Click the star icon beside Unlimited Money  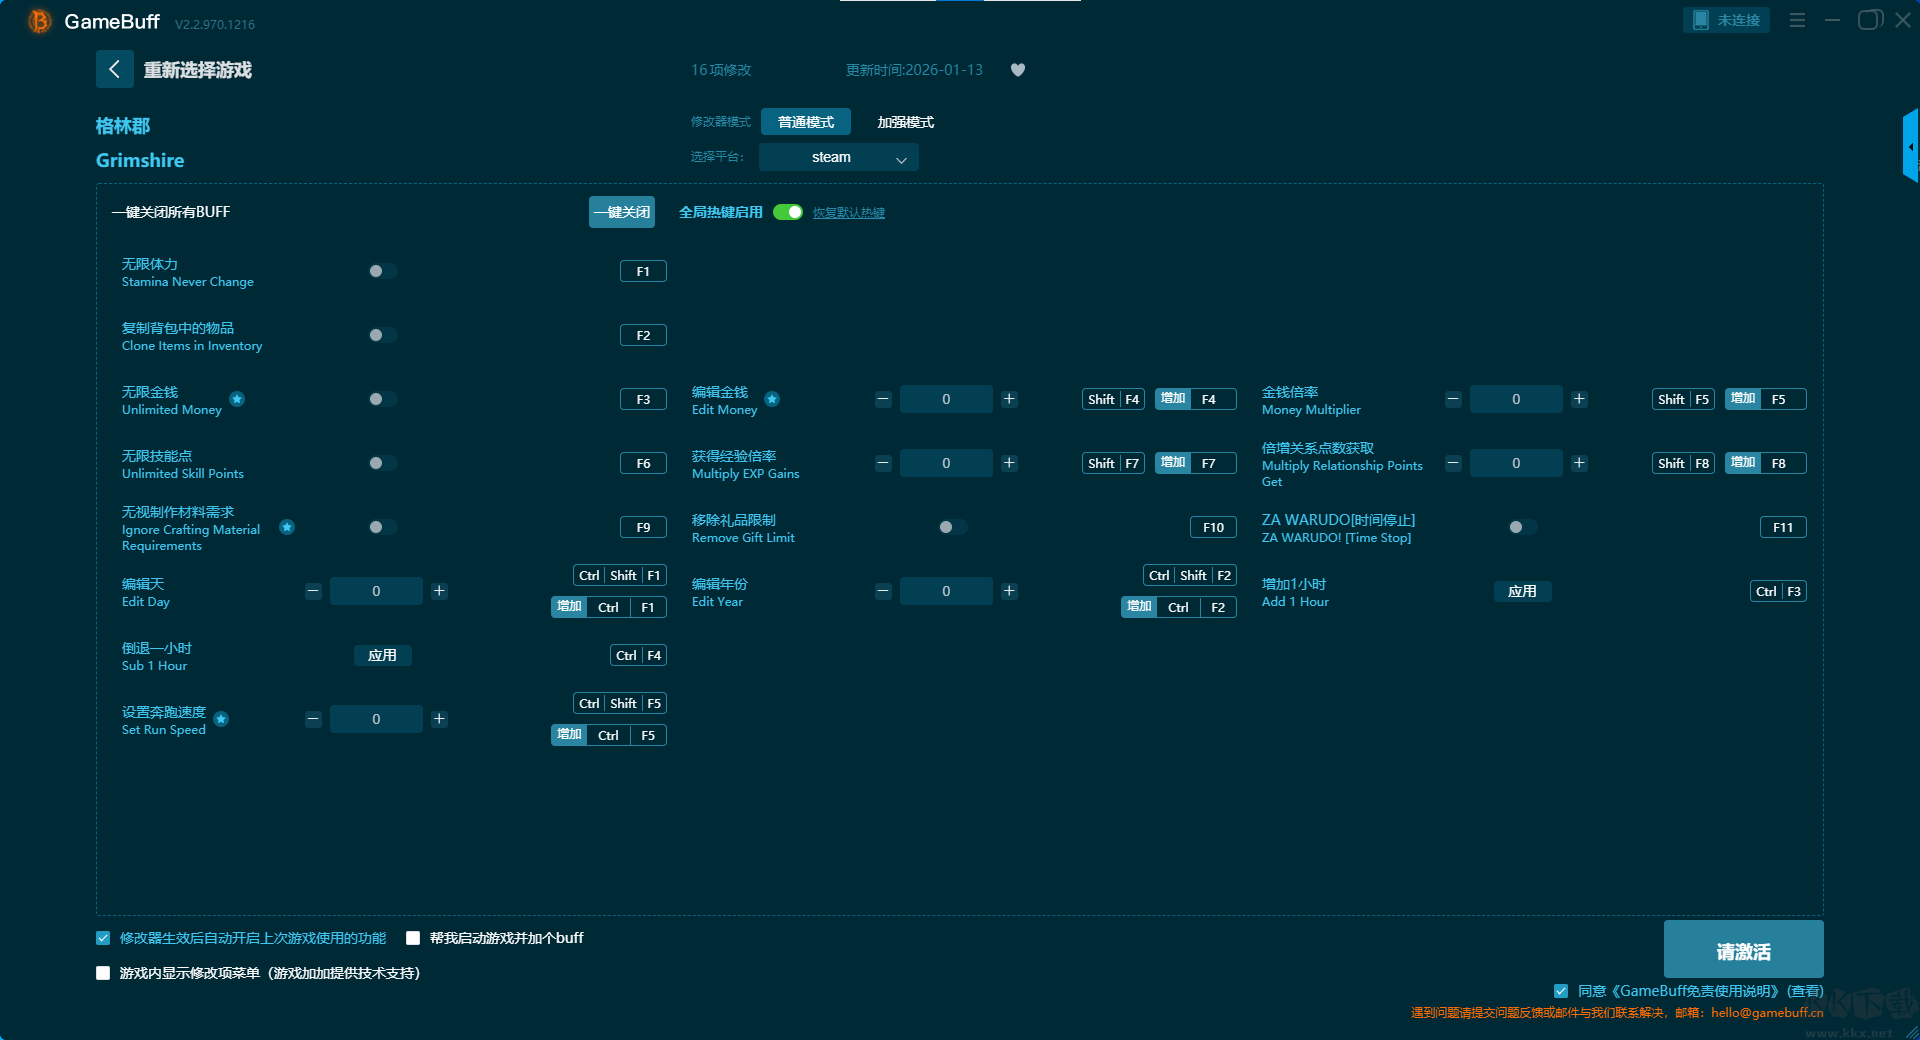point(237,399)
